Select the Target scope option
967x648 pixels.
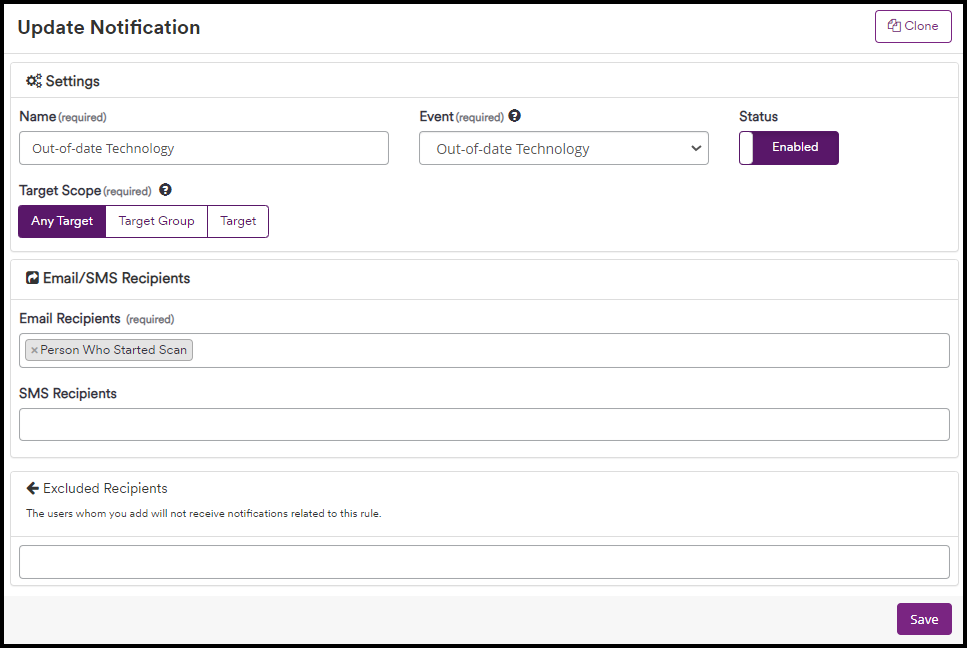(x=238, y=221)
